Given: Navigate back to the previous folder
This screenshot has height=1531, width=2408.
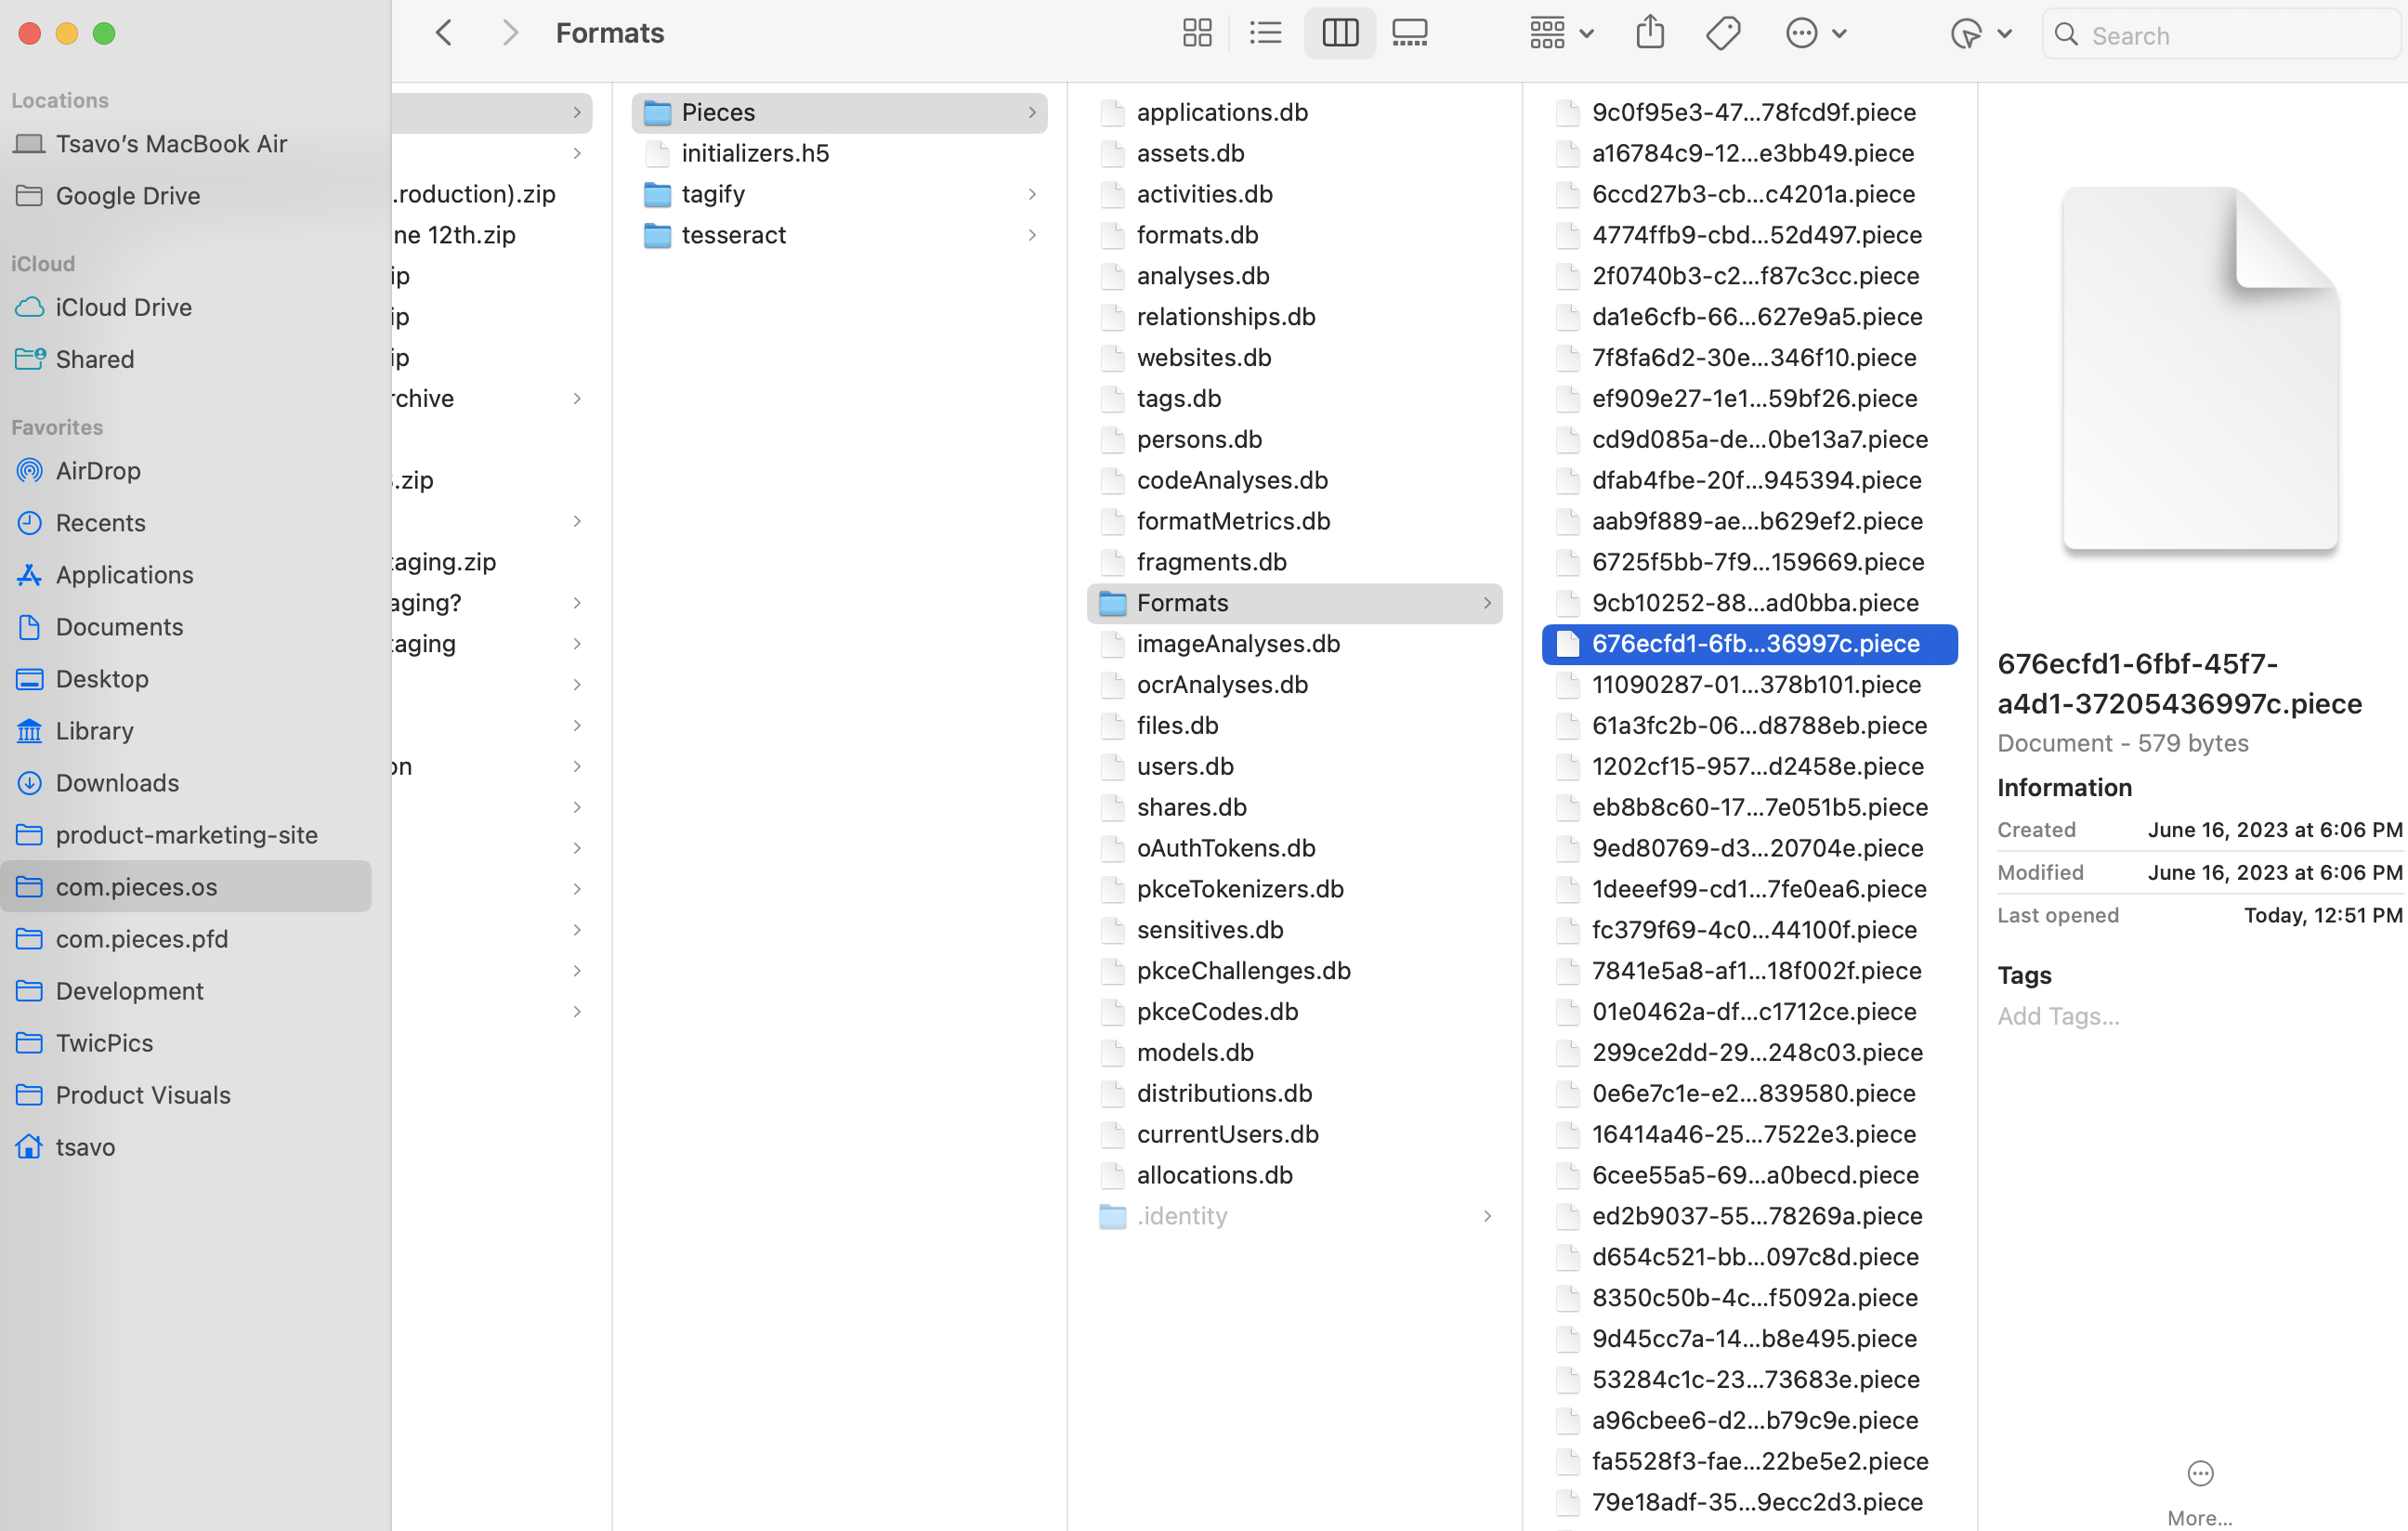Looking at the screenshot, I should click(x=443, y=32).
